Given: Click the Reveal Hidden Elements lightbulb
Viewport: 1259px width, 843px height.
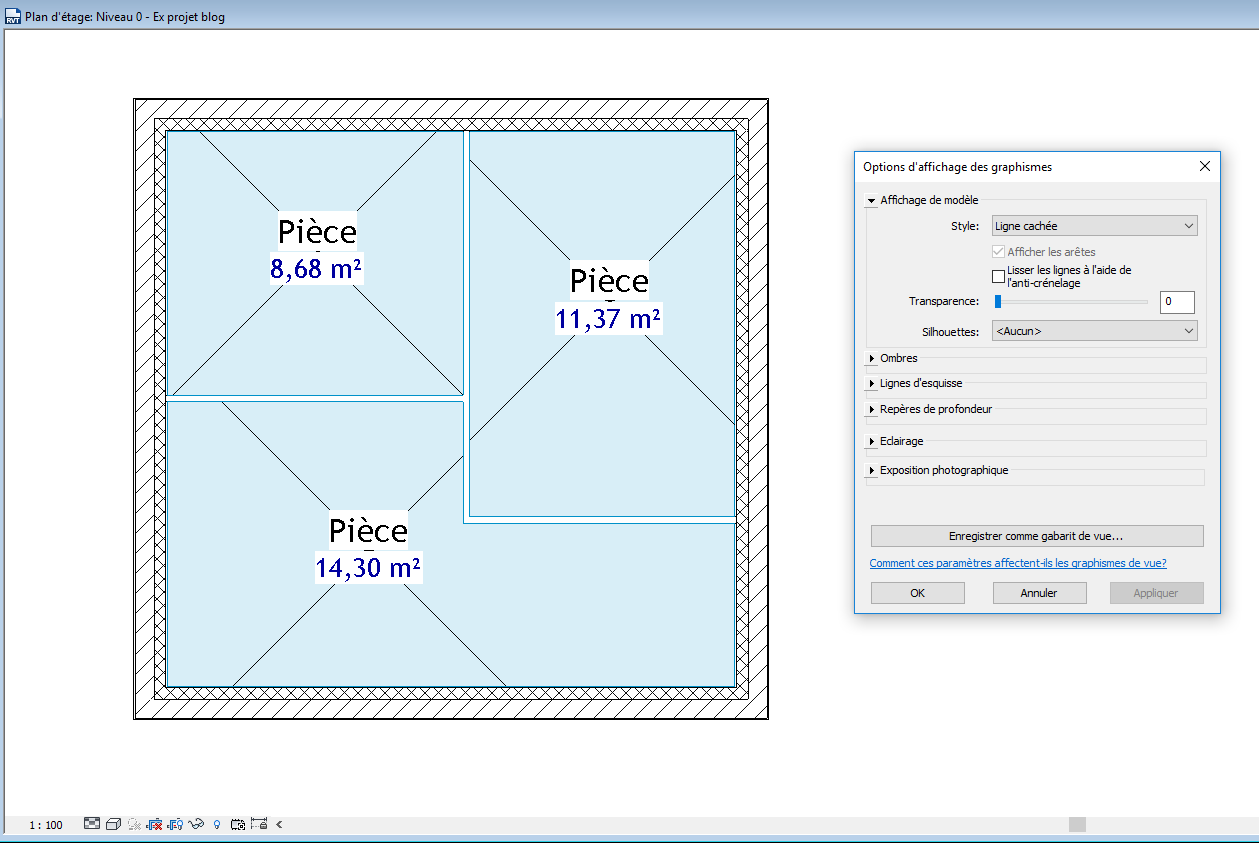Looking at the screenshot, I should 217,824.
